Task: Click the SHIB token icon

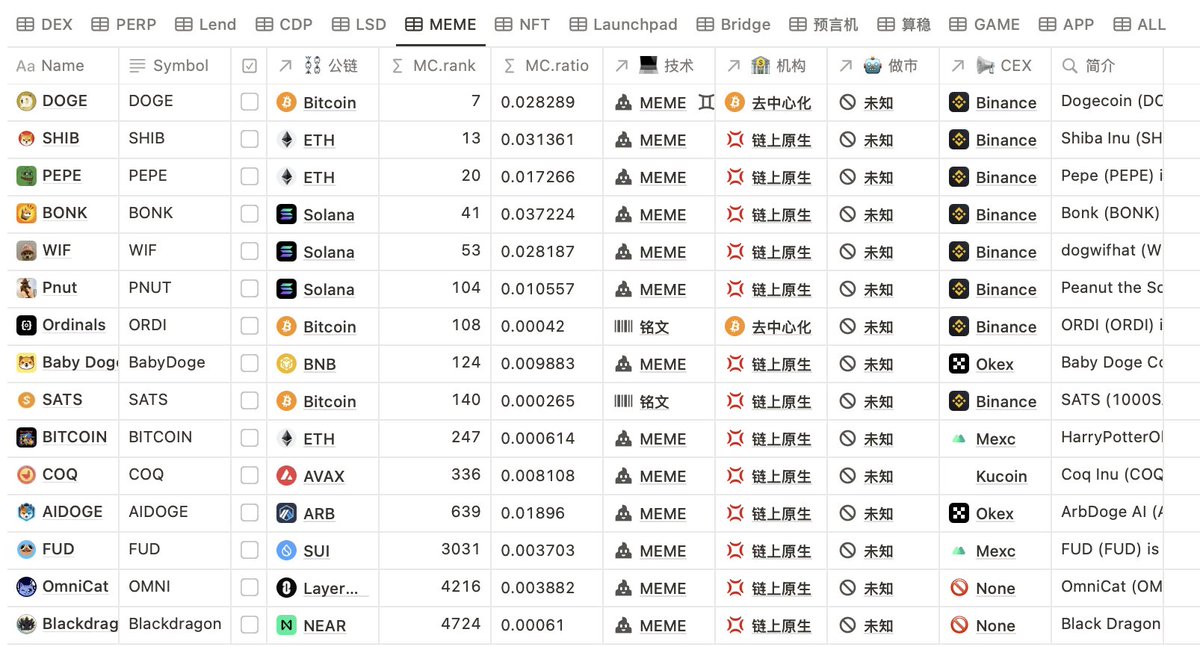Action: 26,138
